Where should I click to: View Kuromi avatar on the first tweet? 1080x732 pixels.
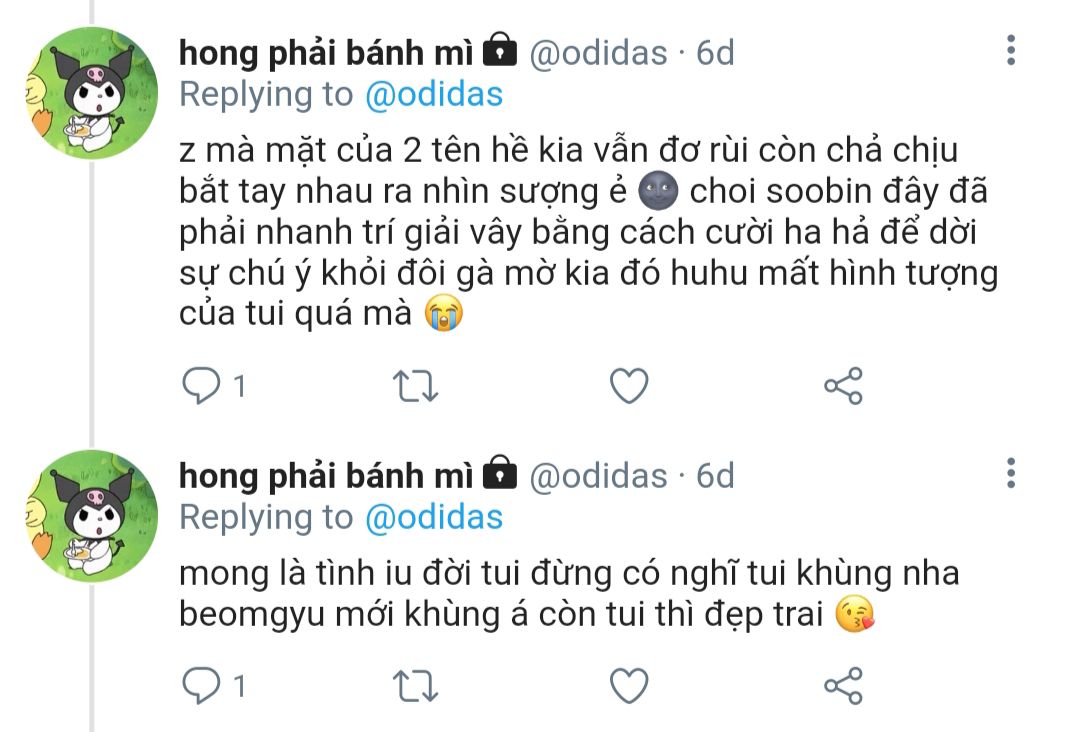pyautogui.click(x=92, y=93)
